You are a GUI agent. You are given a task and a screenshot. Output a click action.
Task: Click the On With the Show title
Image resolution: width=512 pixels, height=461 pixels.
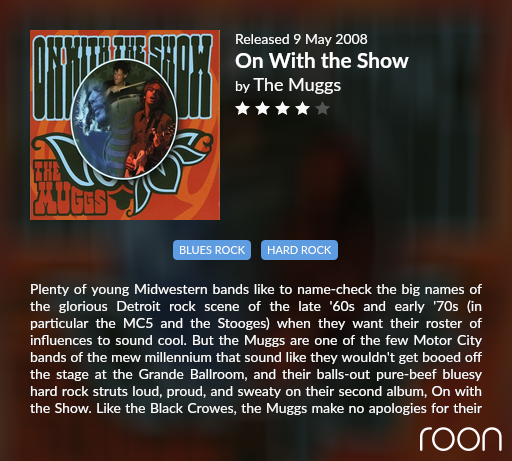point(322,61)
